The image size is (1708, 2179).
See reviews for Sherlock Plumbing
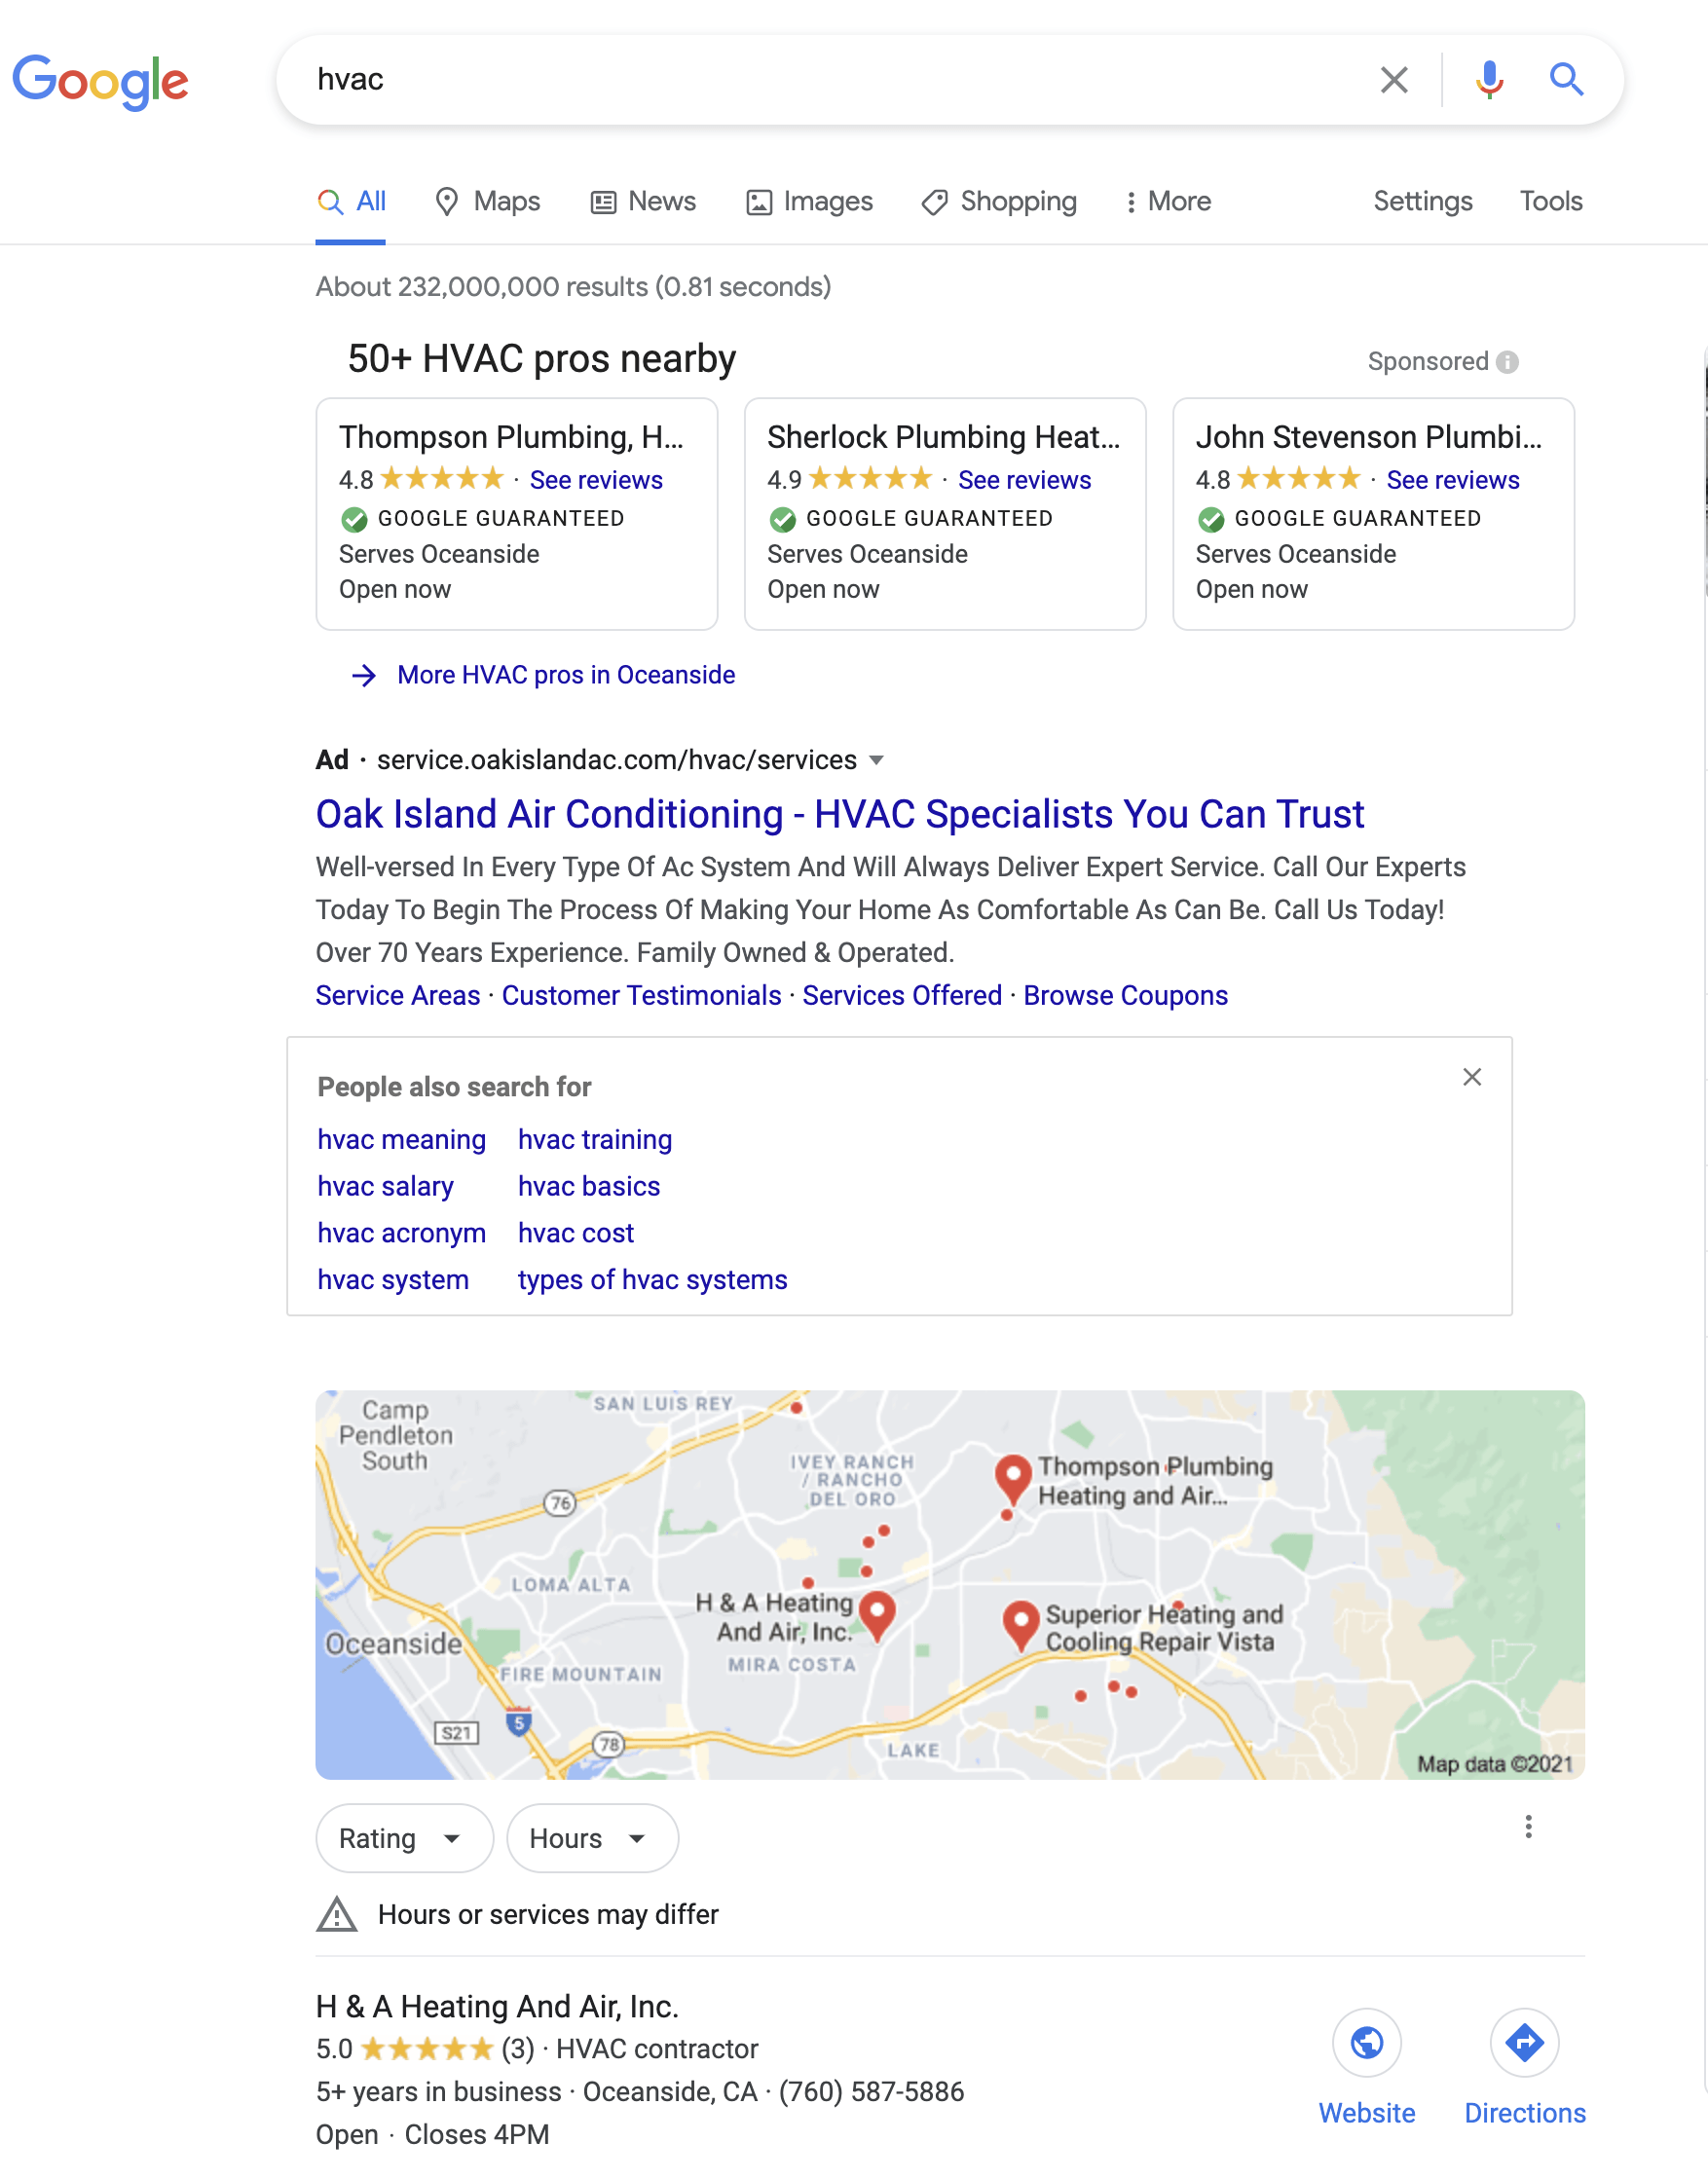point(1025,481)
